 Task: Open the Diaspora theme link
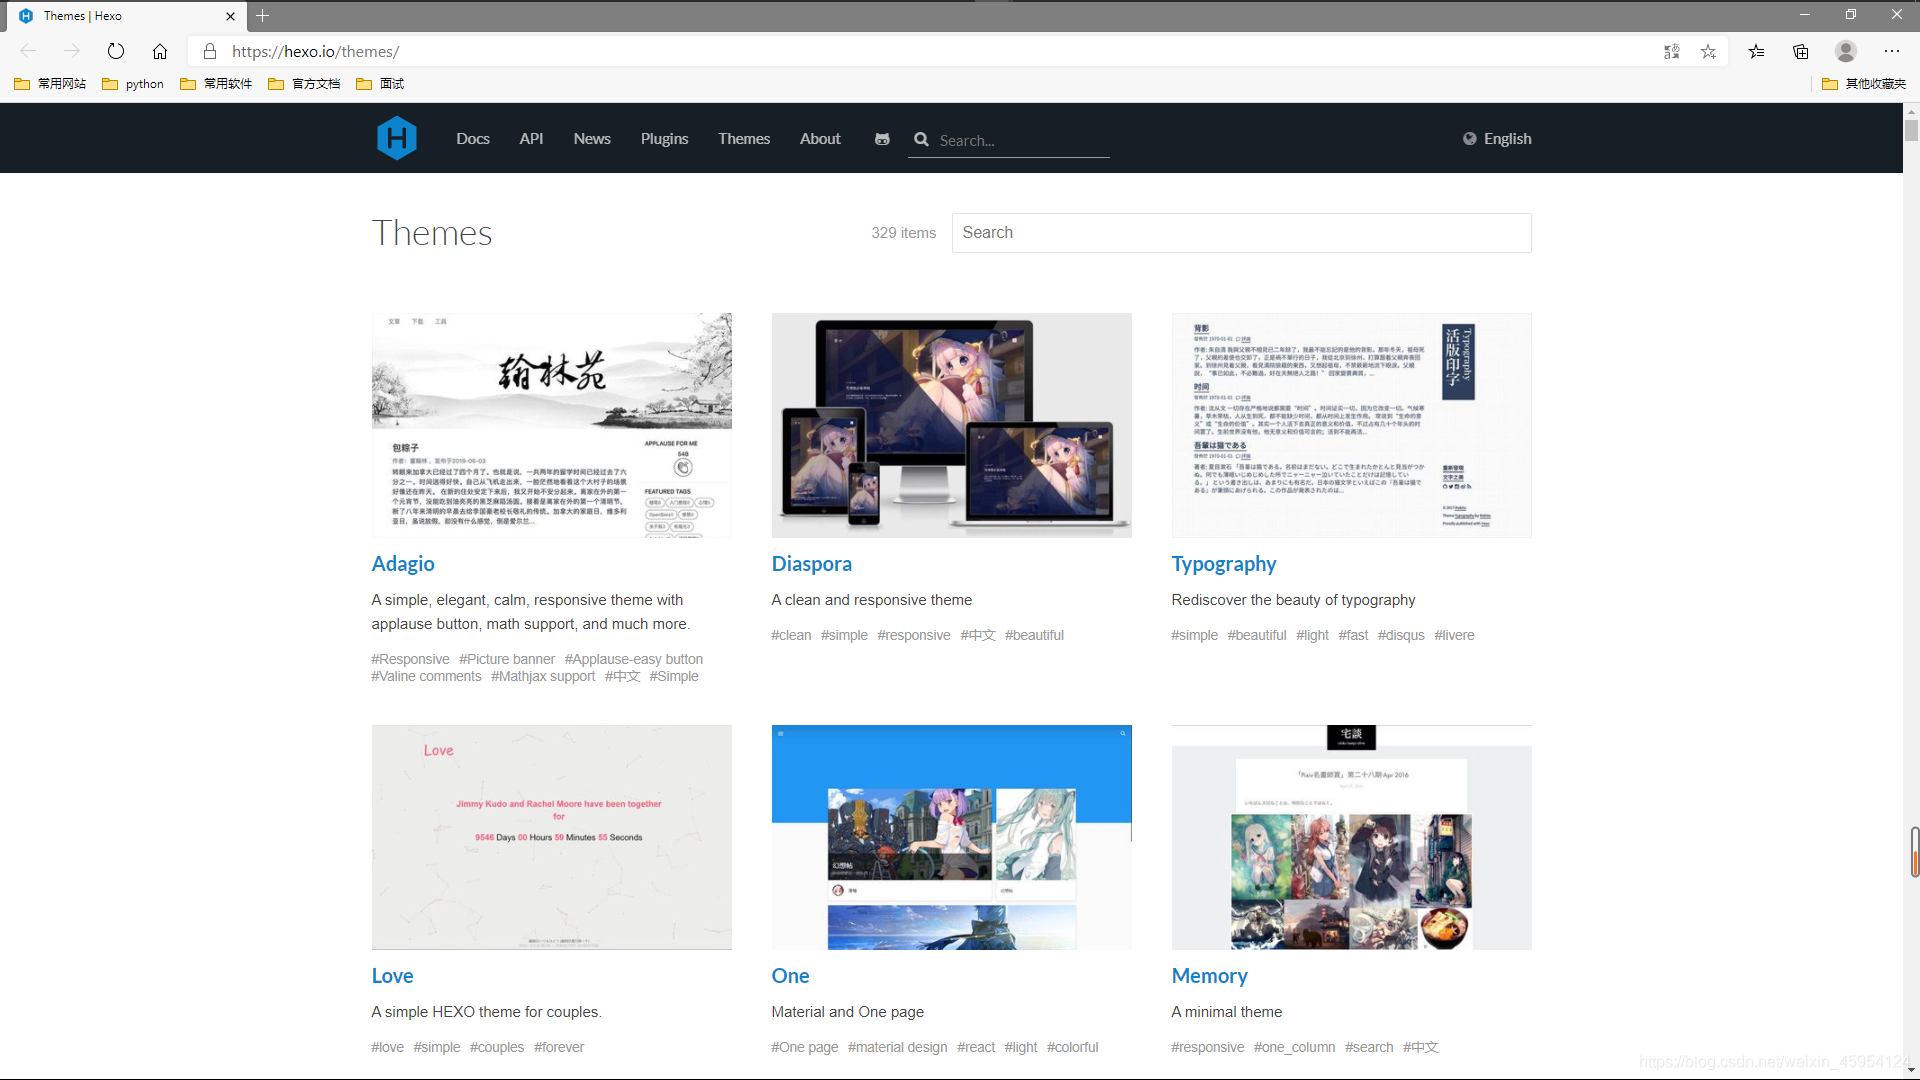pos(811,564)
